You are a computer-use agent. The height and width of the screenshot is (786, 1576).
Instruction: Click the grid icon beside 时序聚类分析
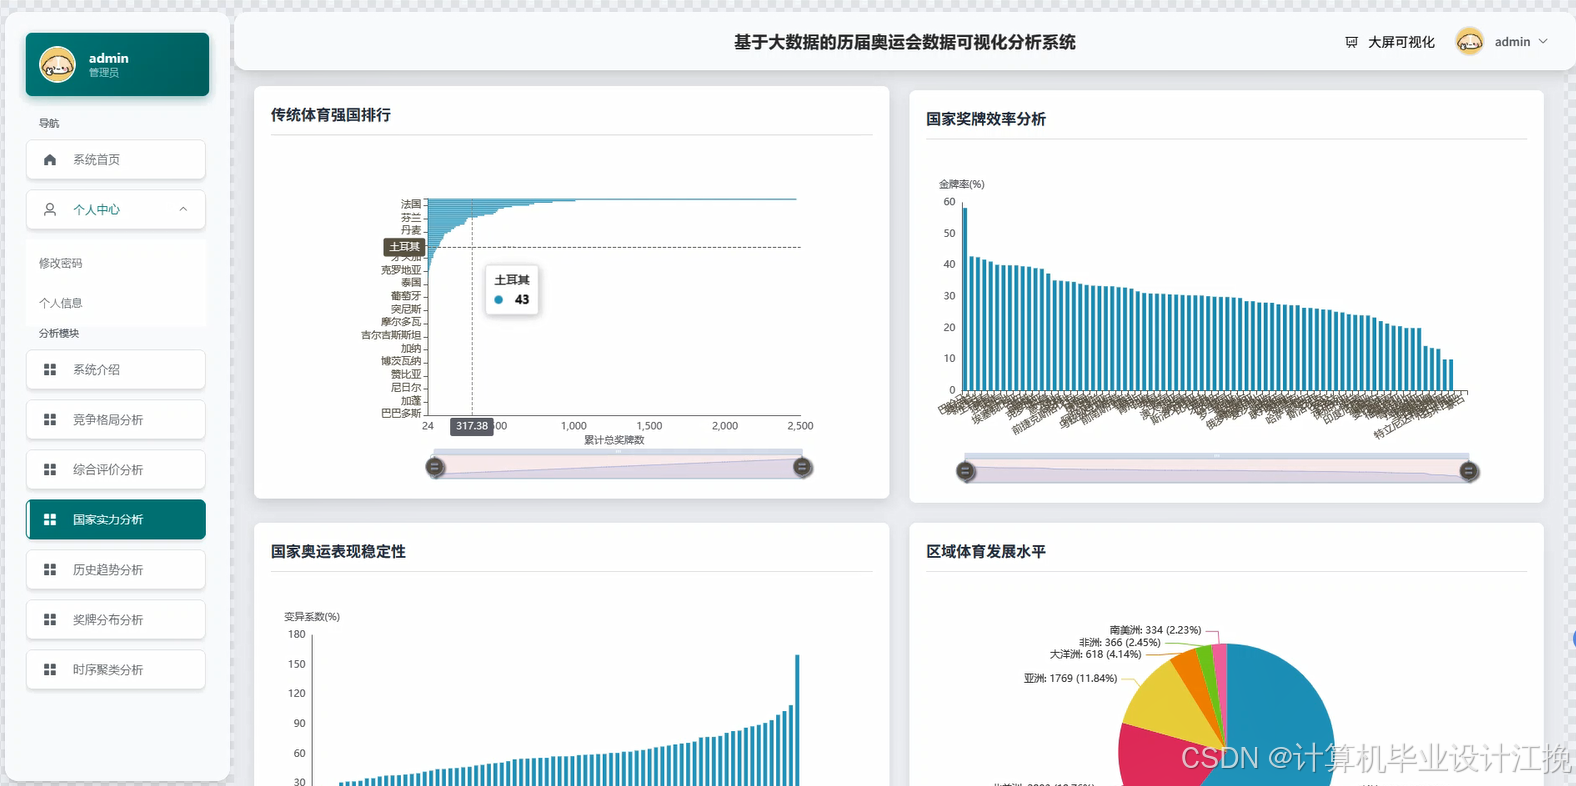coord(50,670)
